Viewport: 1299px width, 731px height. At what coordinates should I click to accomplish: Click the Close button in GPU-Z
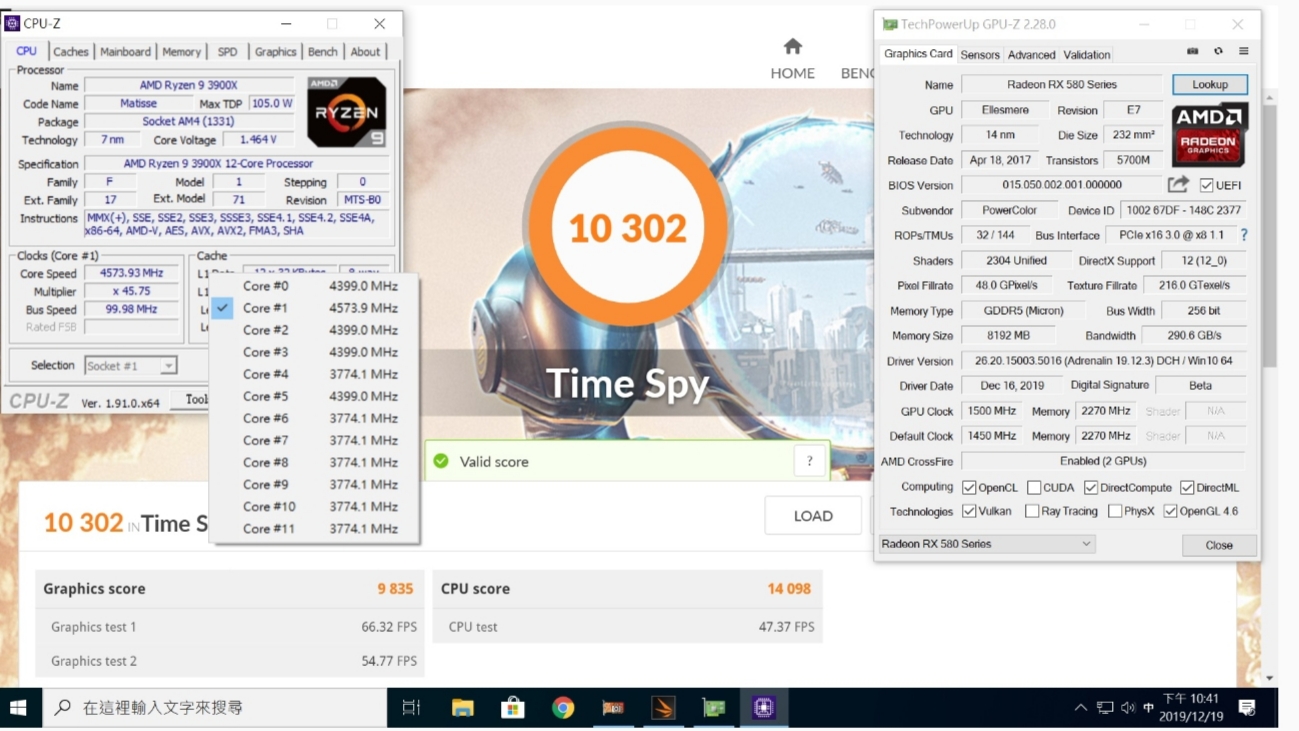[x=1219, y=545]
